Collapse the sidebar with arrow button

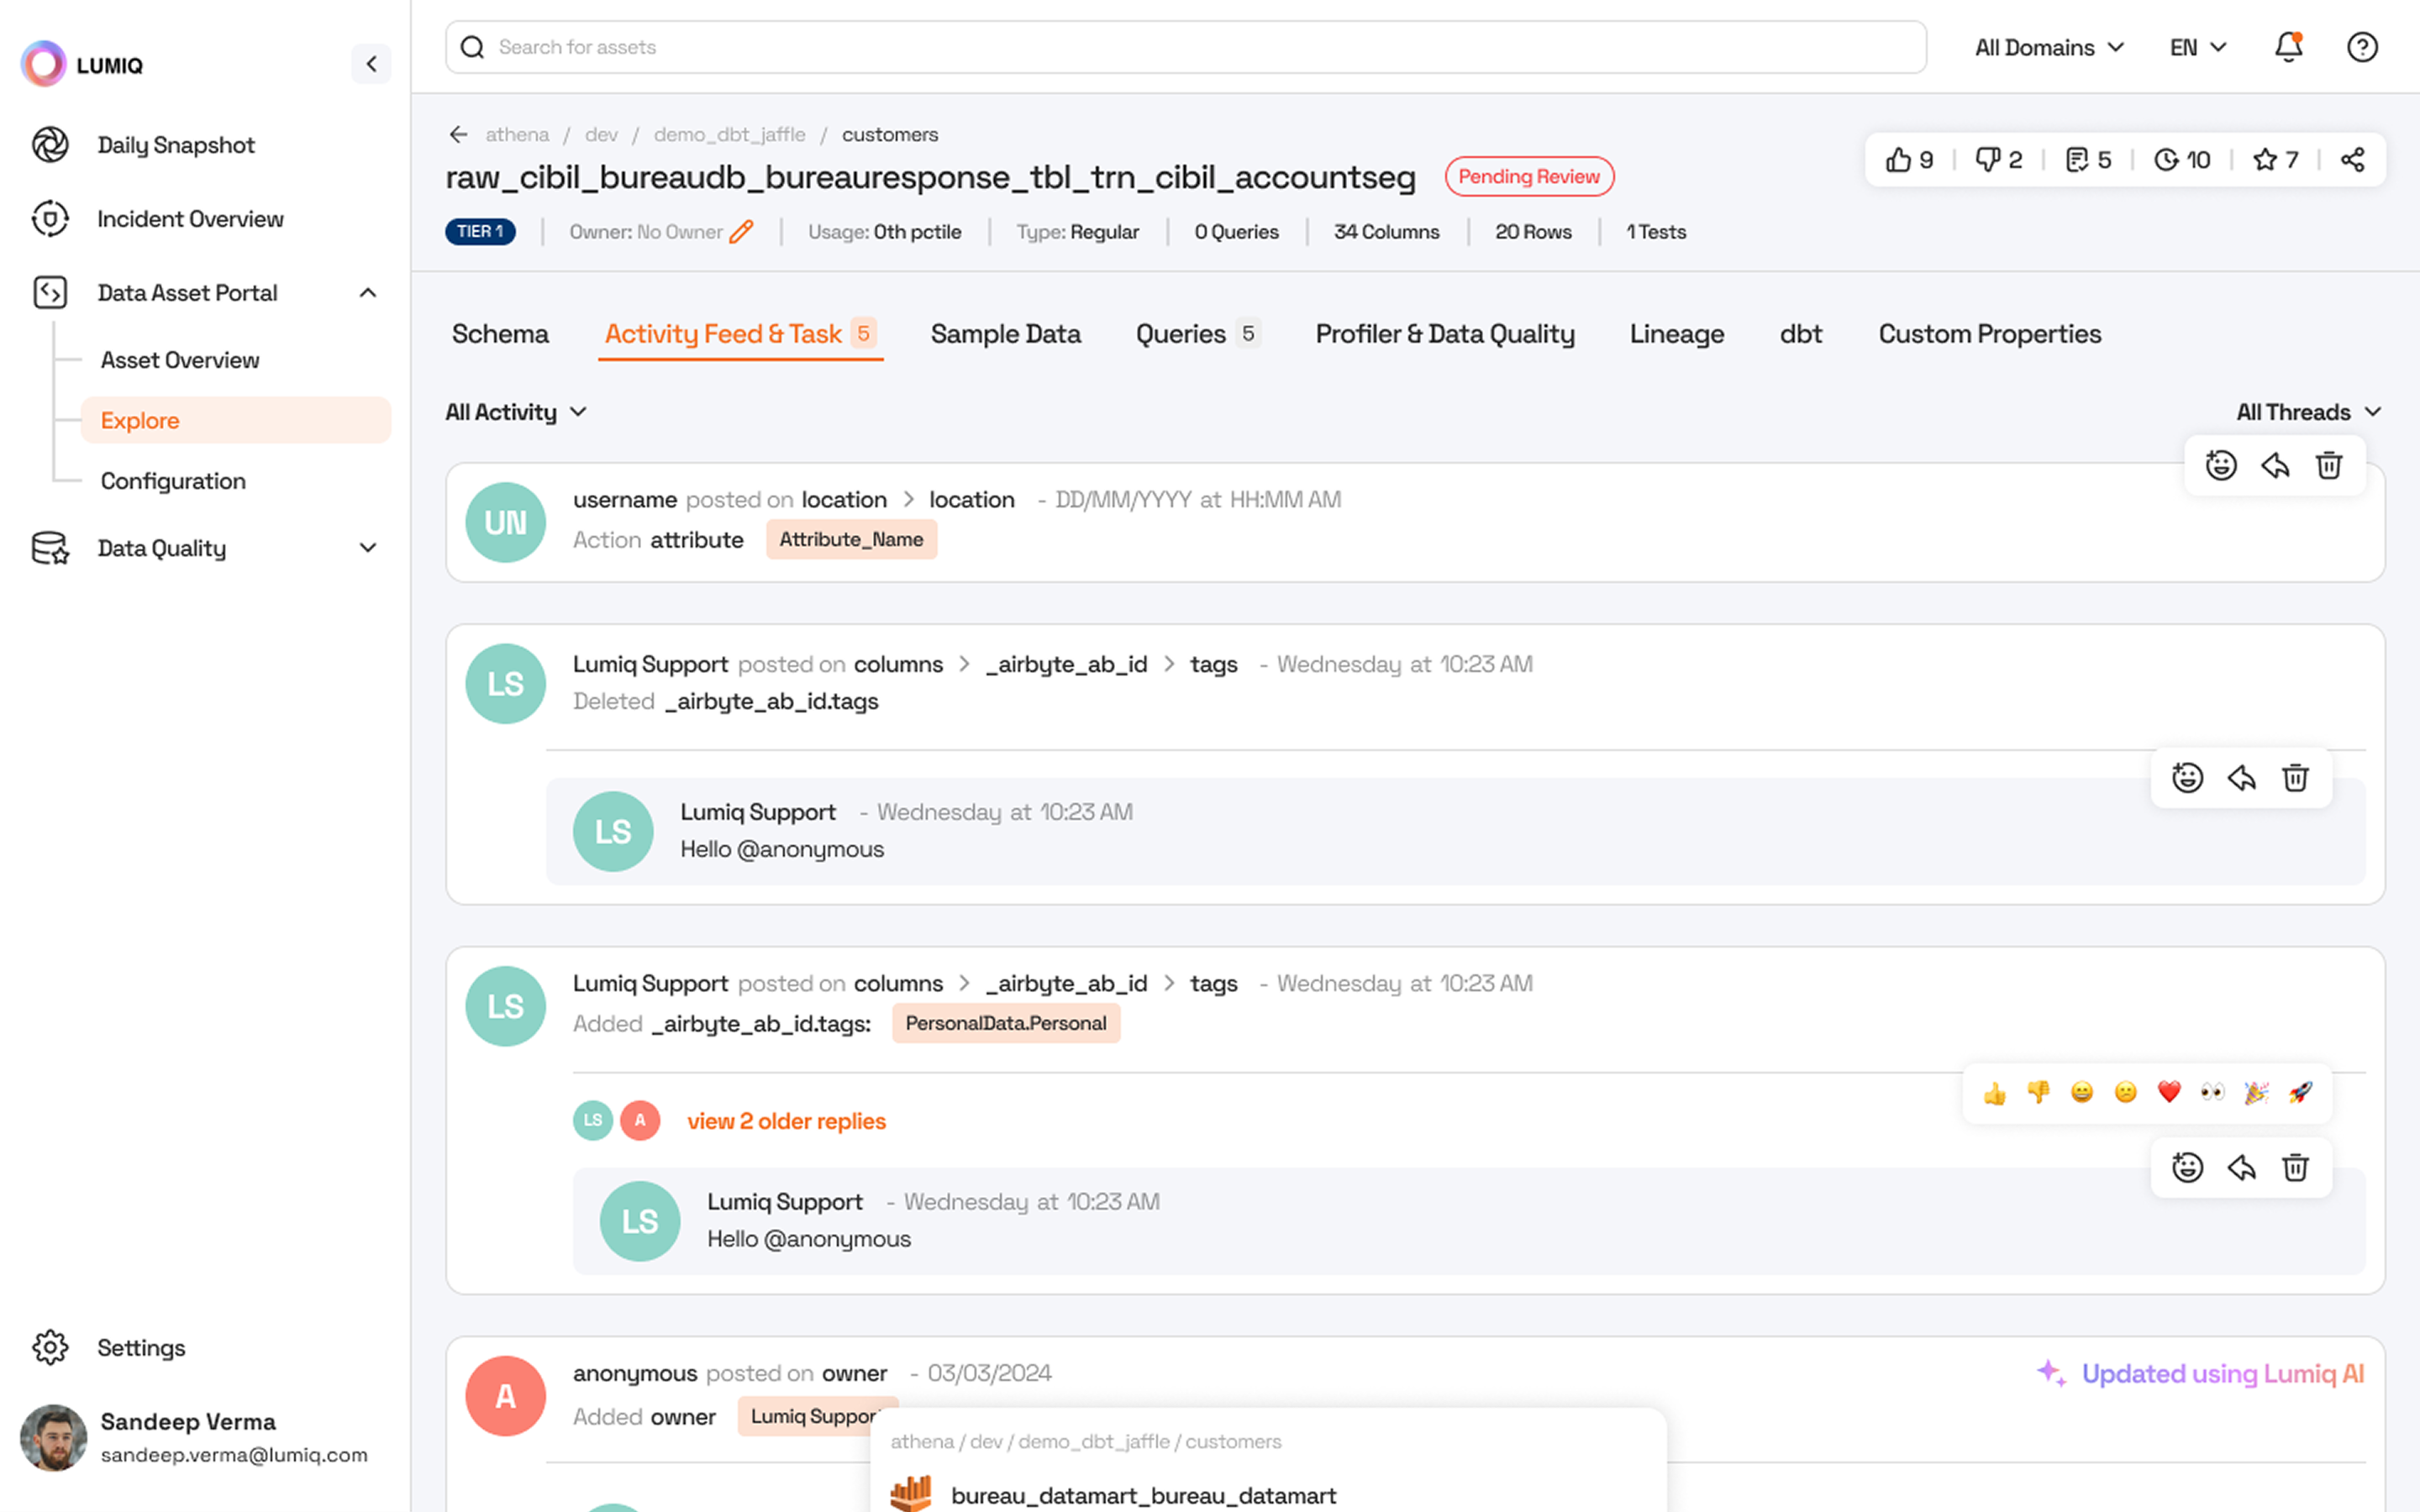click(x=371, y=64)
